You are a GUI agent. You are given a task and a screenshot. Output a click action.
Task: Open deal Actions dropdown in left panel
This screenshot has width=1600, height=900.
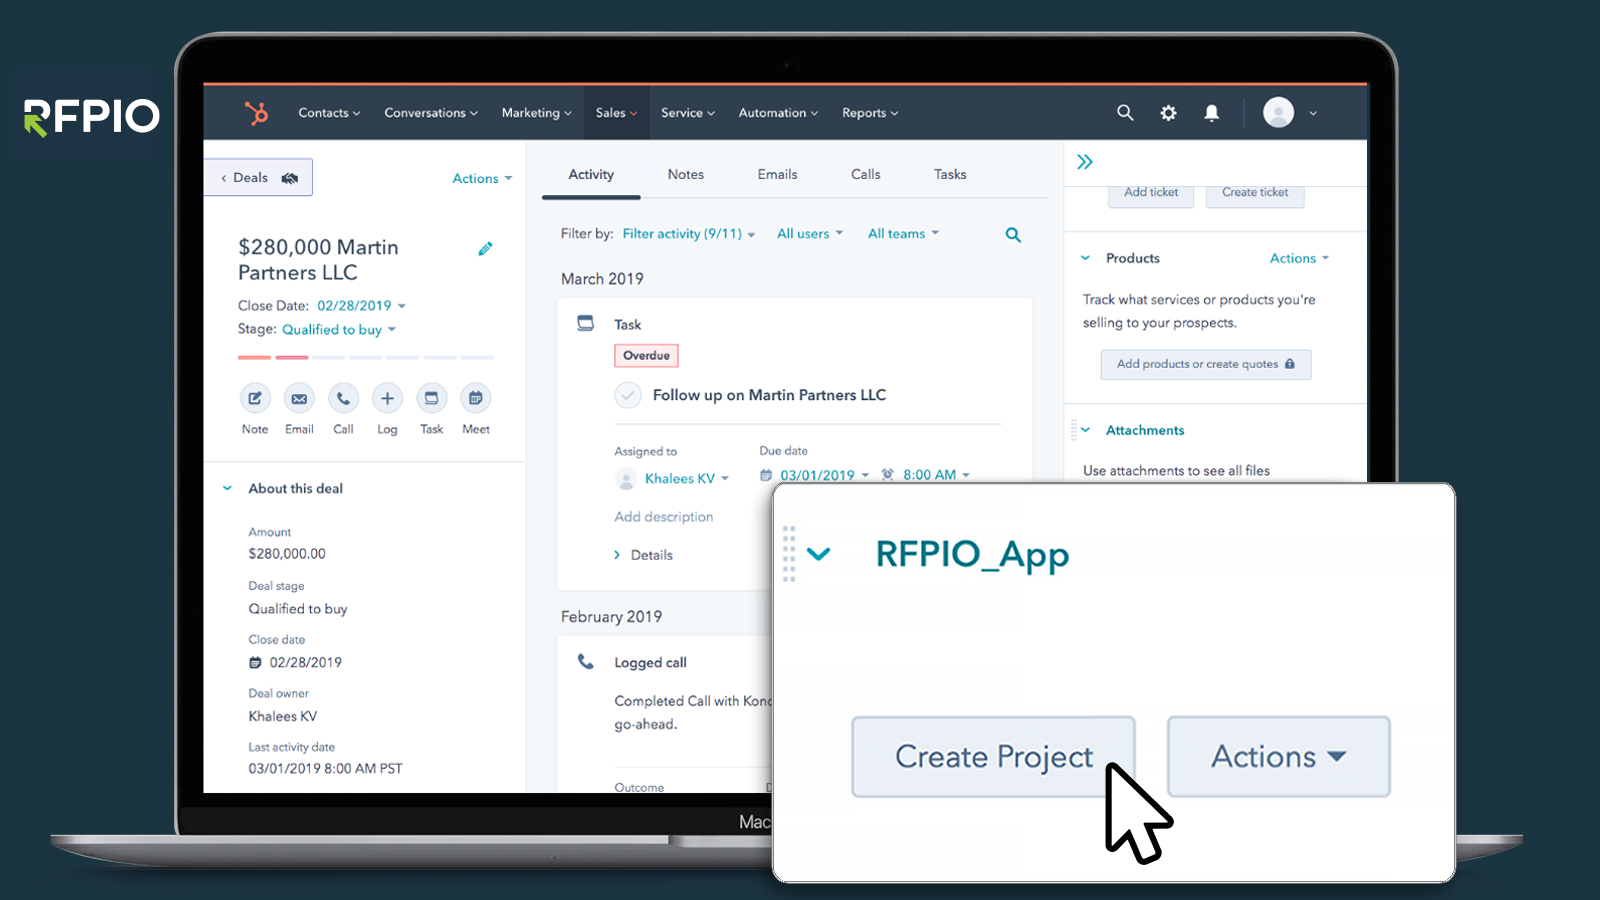pyautogui.click(x=482, y=178)
